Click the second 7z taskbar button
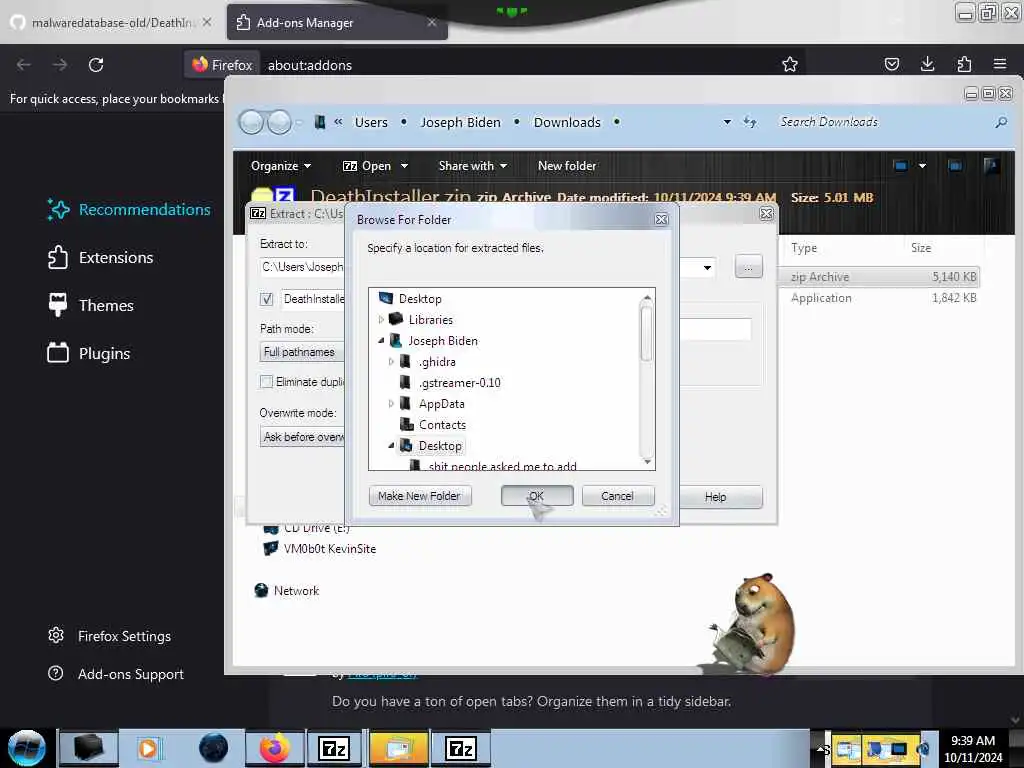Image resolution: width=1024 pixels, height=768 pixels. pyautogui.click(x=461, y=748)
